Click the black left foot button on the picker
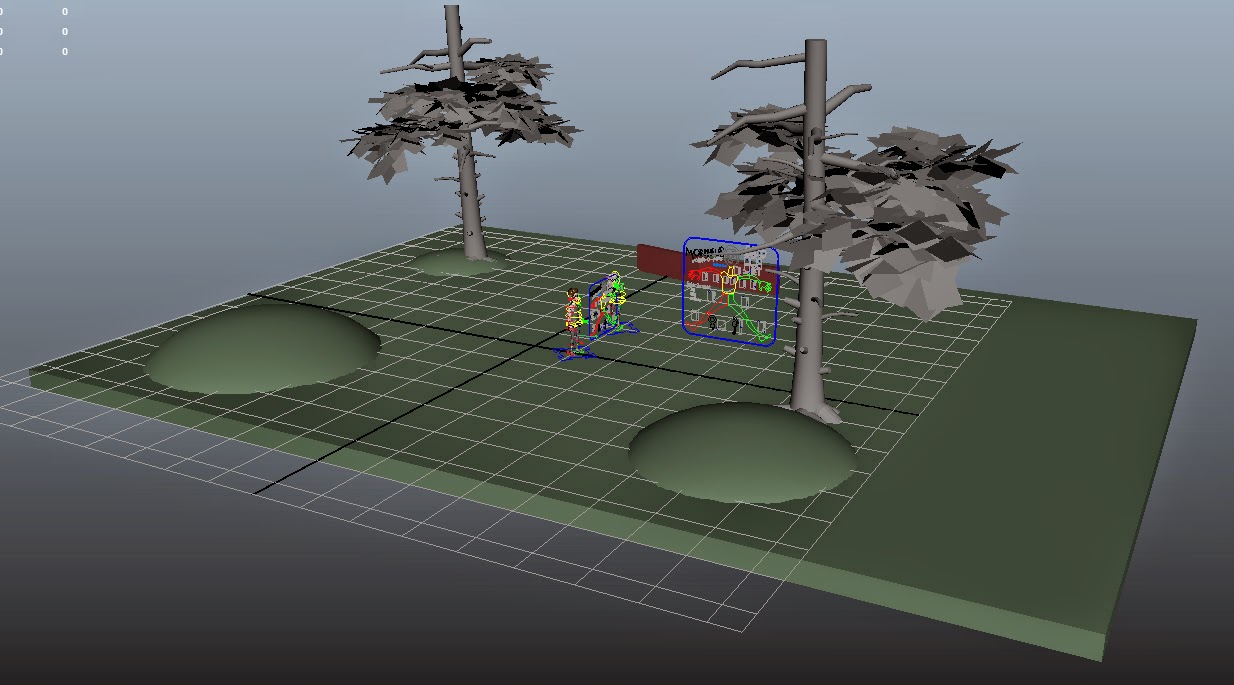The width and height of the screenshot is (1234, 685). coord(712,322)
